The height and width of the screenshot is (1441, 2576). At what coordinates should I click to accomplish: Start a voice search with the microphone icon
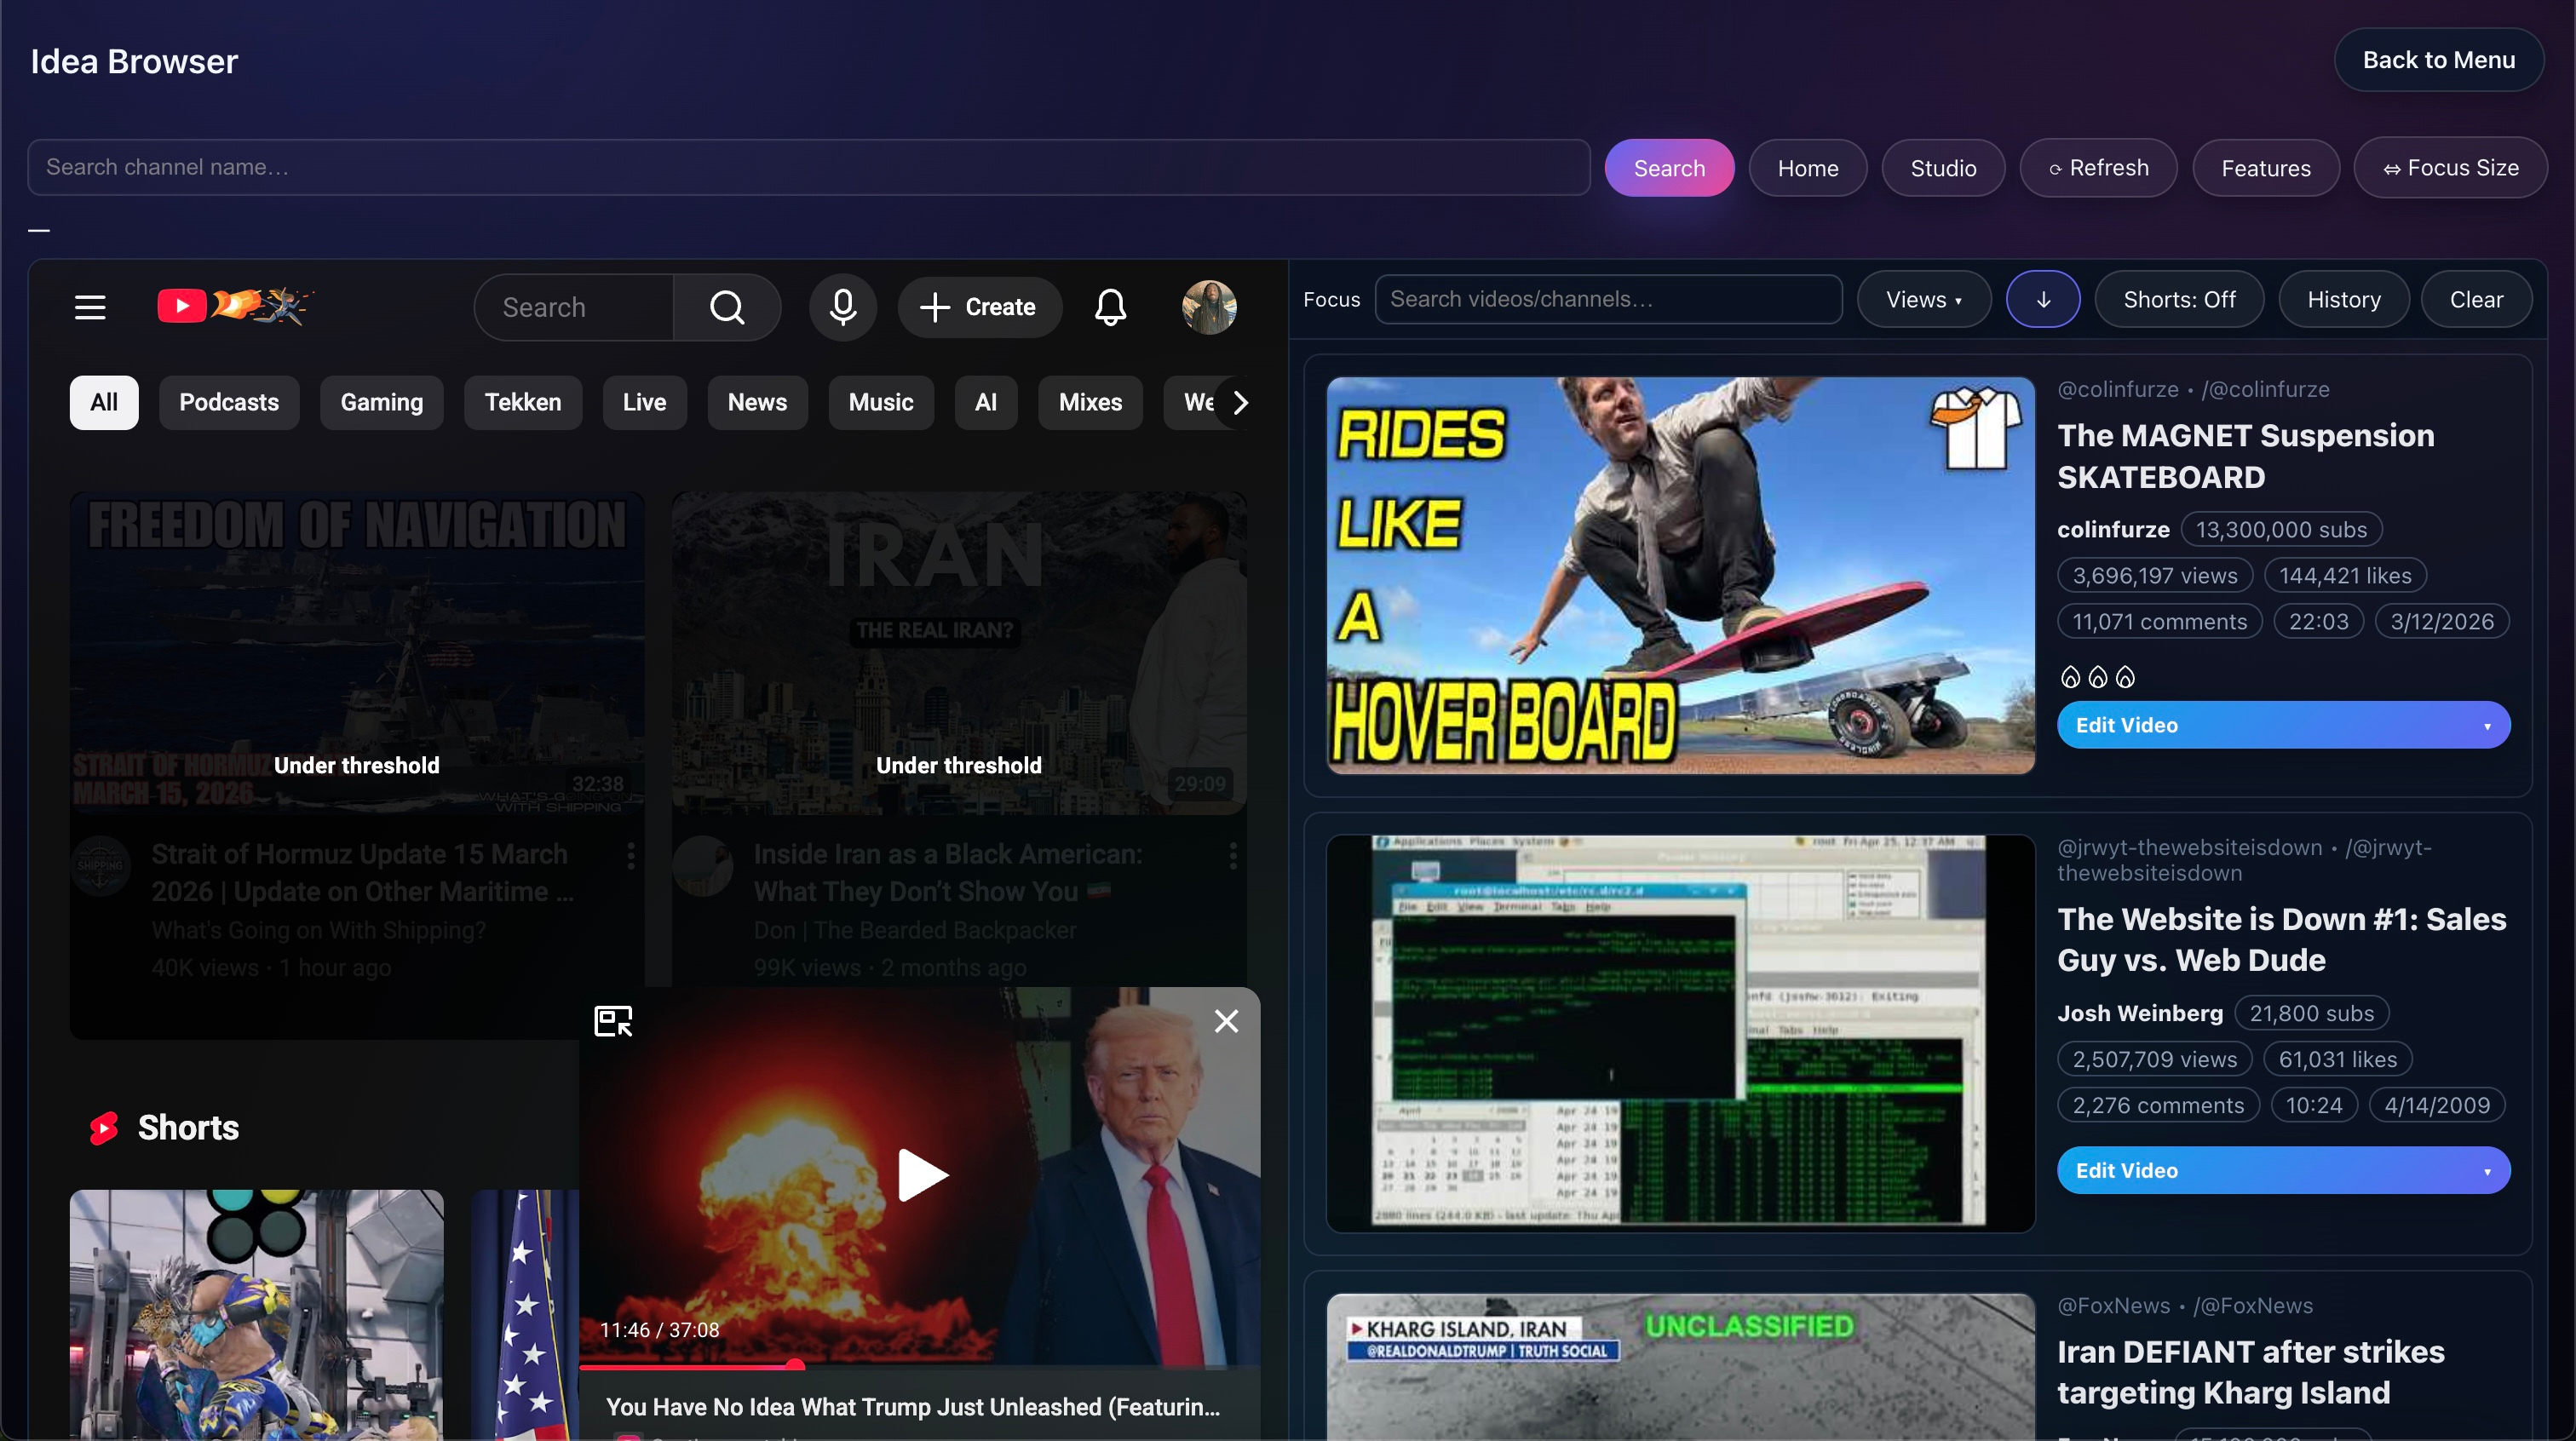[843, 306]
